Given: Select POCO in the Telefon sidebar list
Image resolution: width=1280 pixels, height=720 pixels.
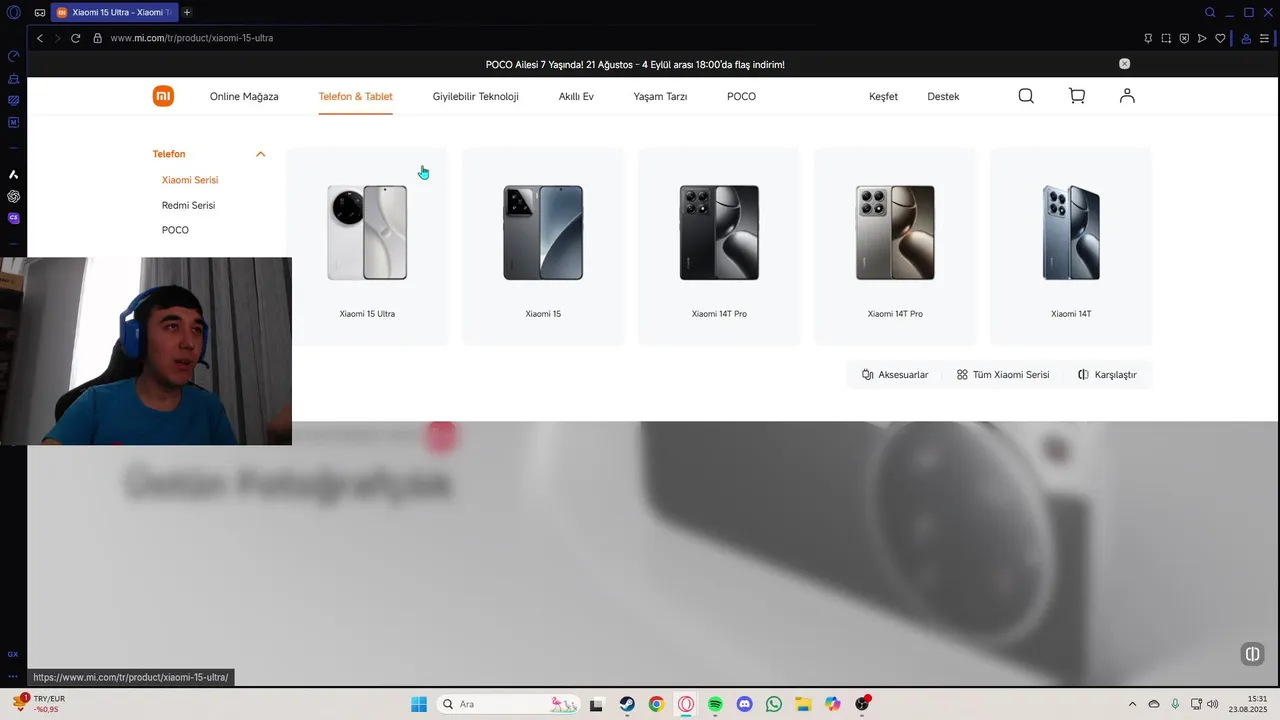Looking at the screenshot, I should pyautogui.click(x=175, y=230).
